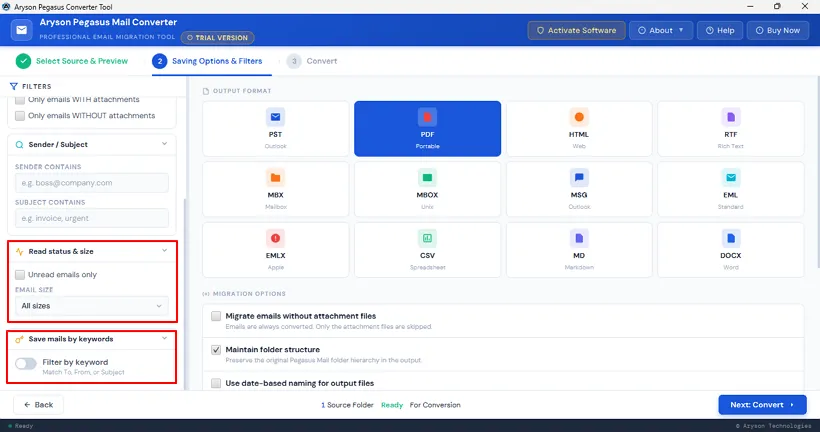This screenshot has width=820, height=432.
Task: Check Migrate emails without attachment files
Action: [x=216, y=316]
